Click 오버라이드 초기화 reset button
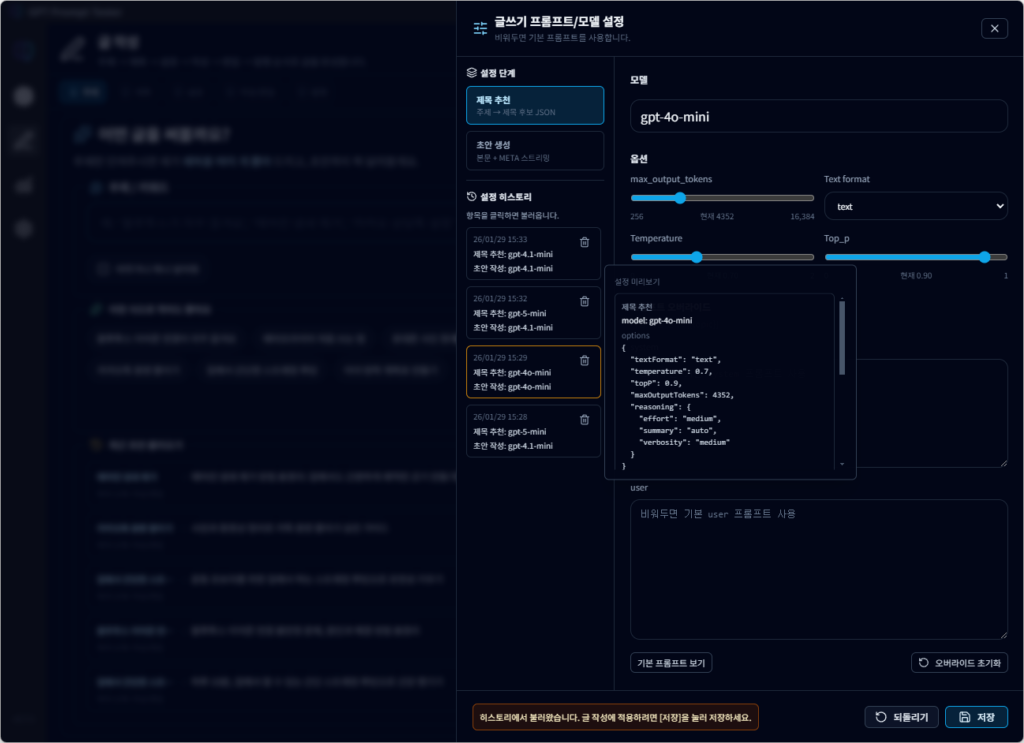Image resolution: width=1024 pixels, height=743 pixels. point(959,663)
